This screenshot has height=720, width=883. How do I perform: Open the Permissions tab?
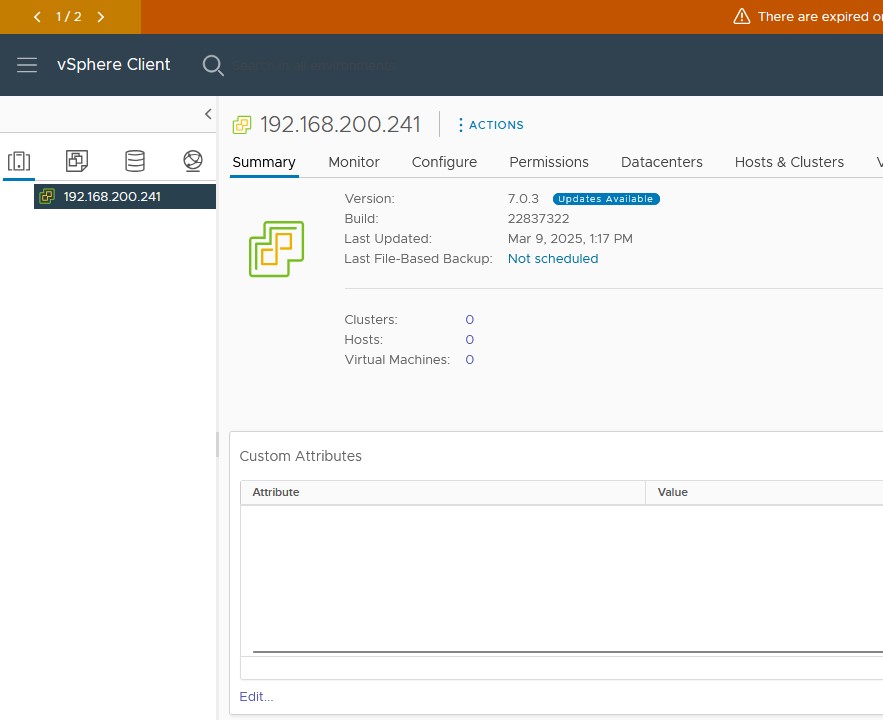(x=549, y=162)
